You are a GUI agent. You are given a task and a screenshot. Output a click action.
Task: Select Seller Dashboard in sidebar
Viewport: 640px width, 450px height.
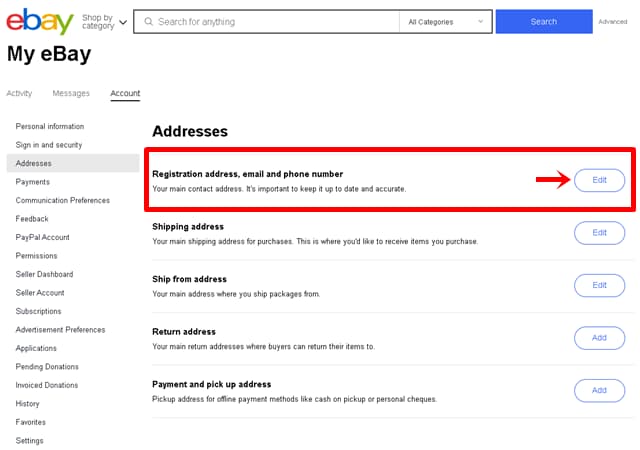tap(44, 274)
